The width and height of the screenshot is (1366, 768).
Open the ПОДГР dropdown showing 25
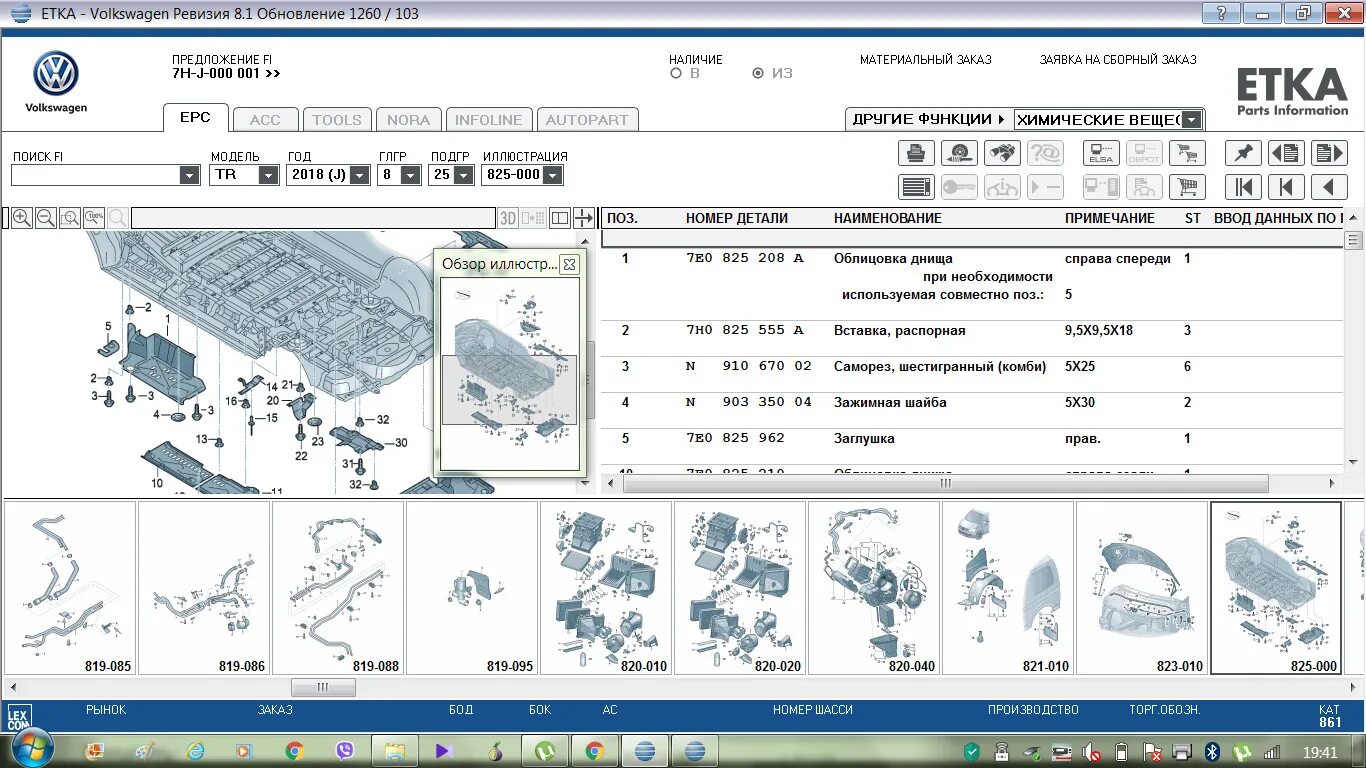(463, 175)
